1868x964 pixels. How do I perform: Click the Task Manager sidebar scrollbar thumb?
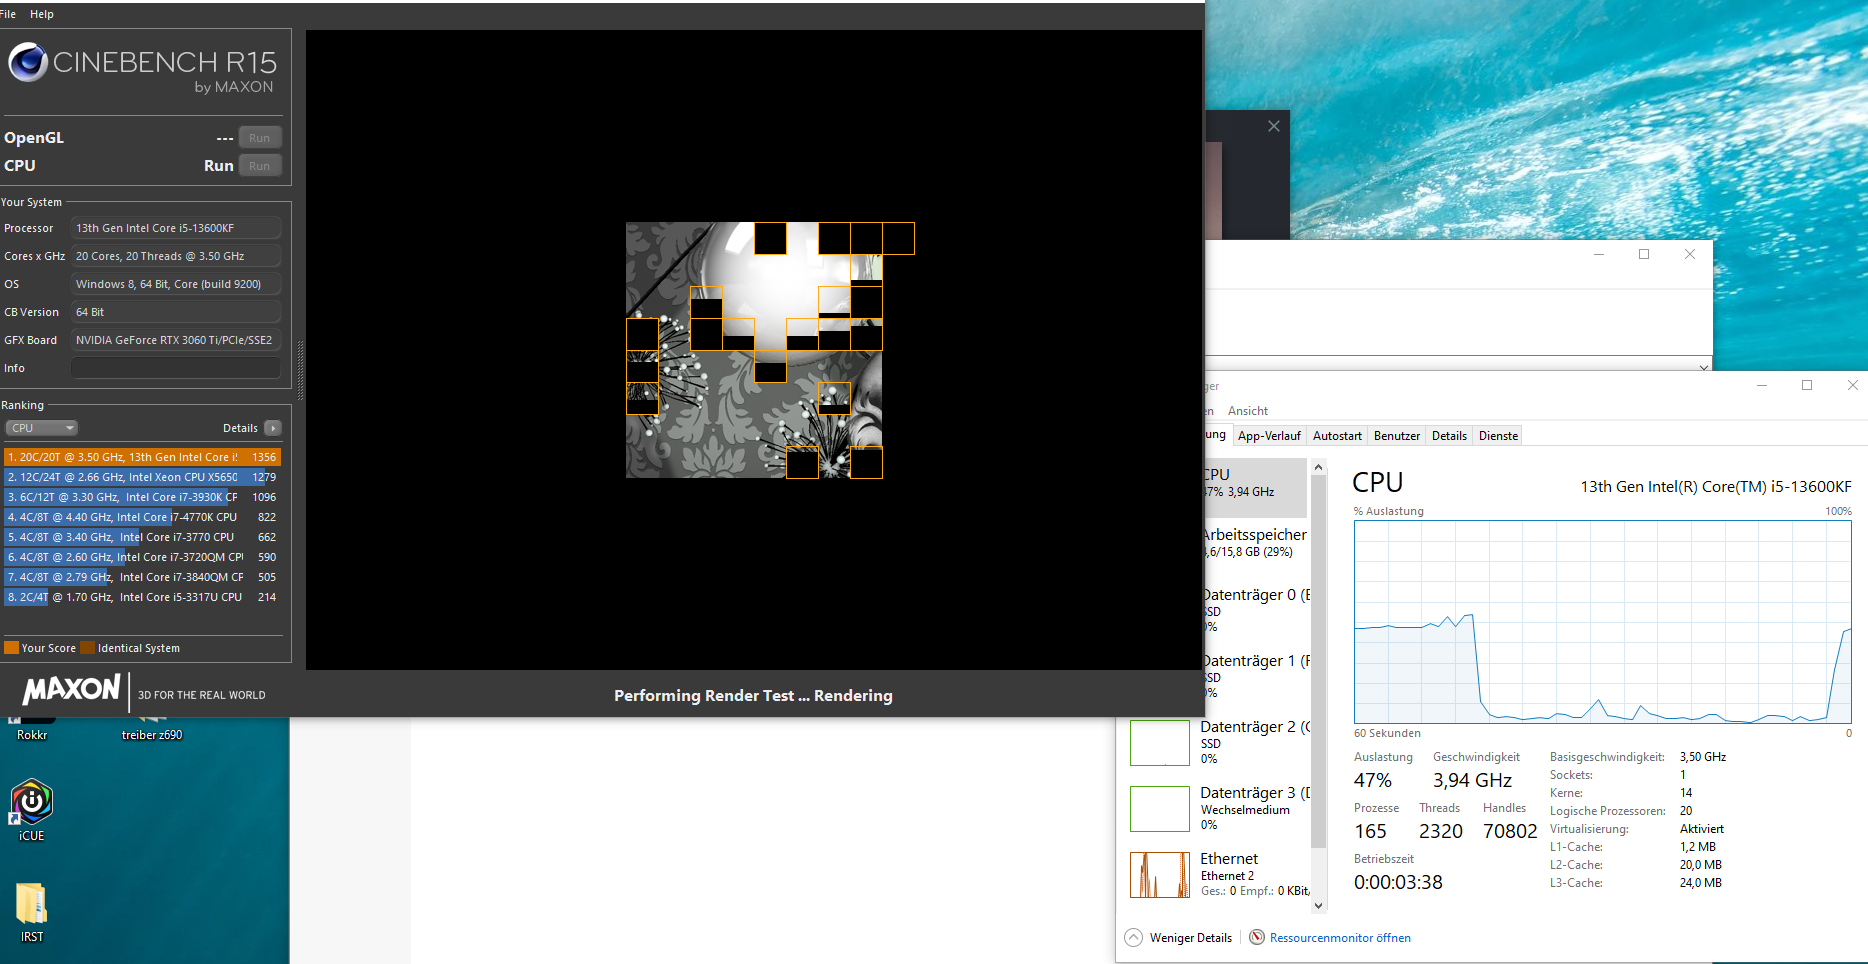(1318, 660)
